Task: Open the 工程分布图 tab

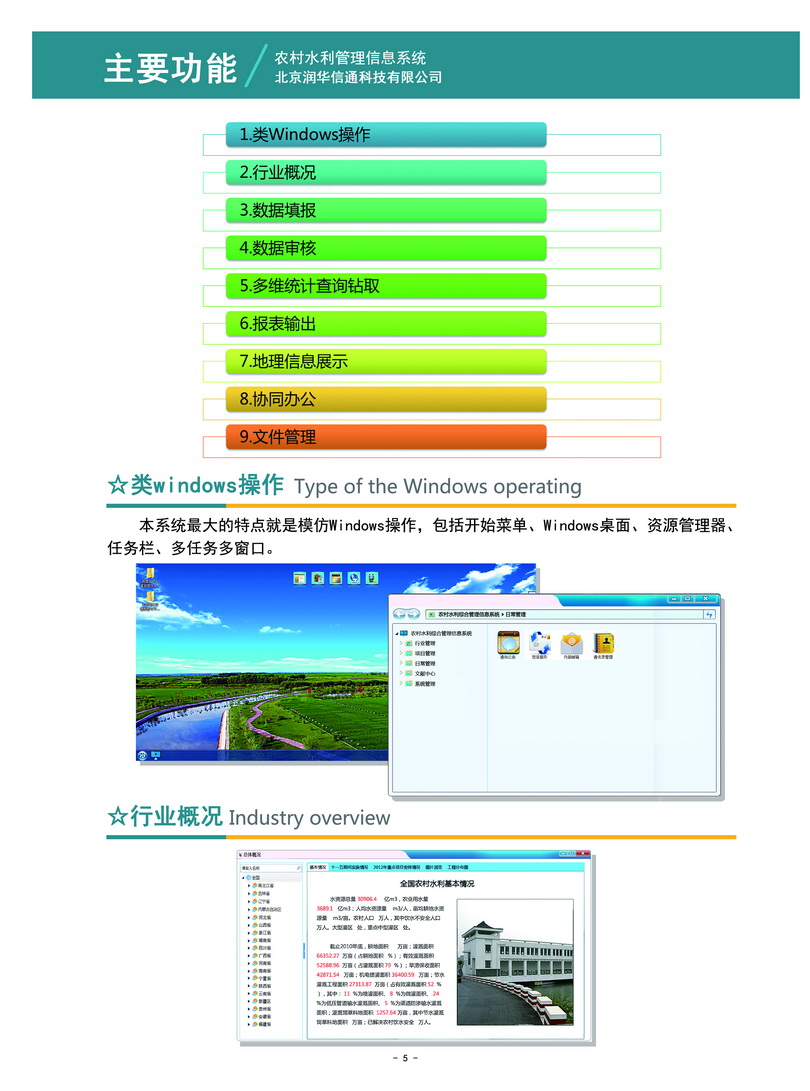Action: (x=458, y=867)
